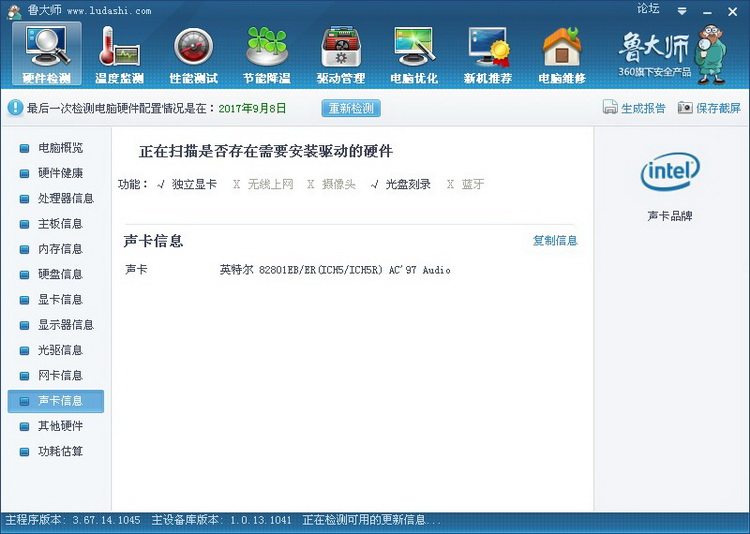
Task: Click 主设备库版本 1.0.13.1041 in status bar
Action: (221, 520)
